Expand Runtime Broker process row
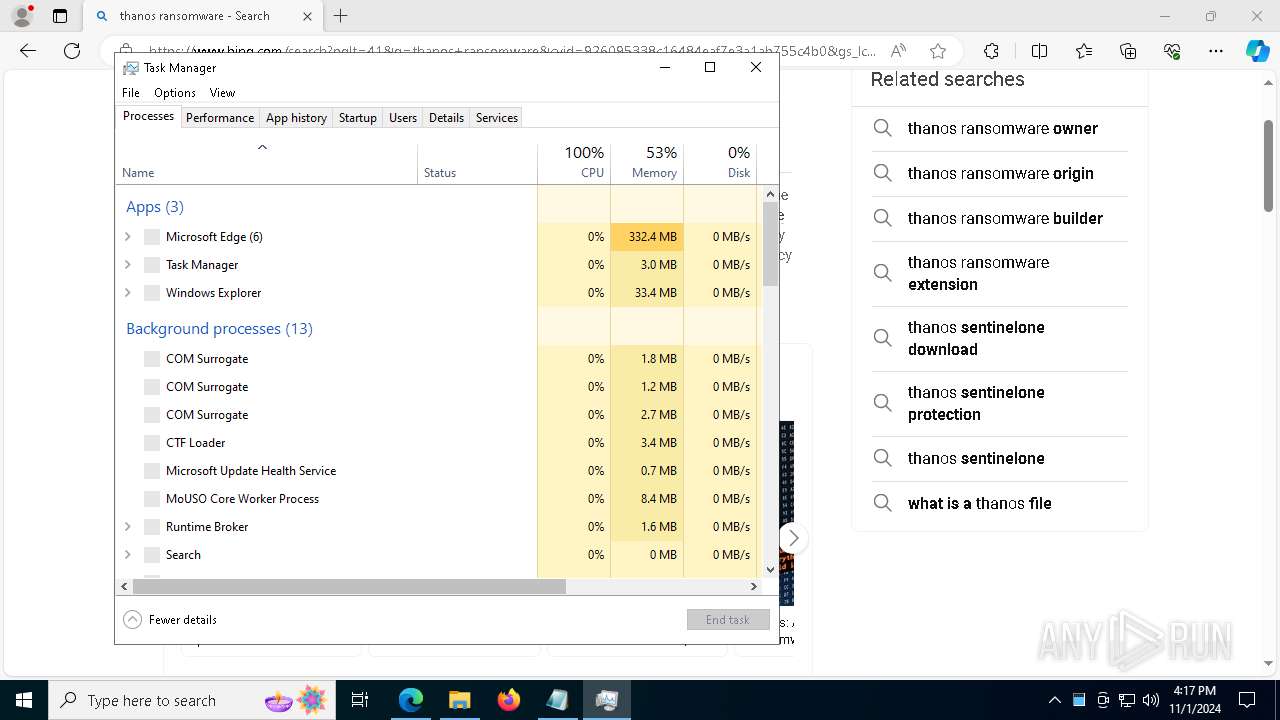 click(x=127, y=527)
